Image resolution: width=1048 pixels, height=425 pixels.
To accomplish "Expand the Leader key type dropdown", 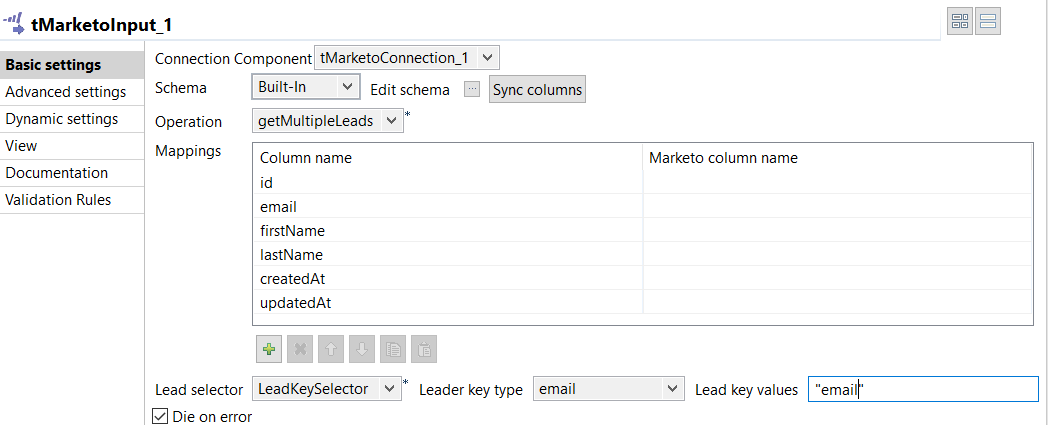I will pos(607,389).
